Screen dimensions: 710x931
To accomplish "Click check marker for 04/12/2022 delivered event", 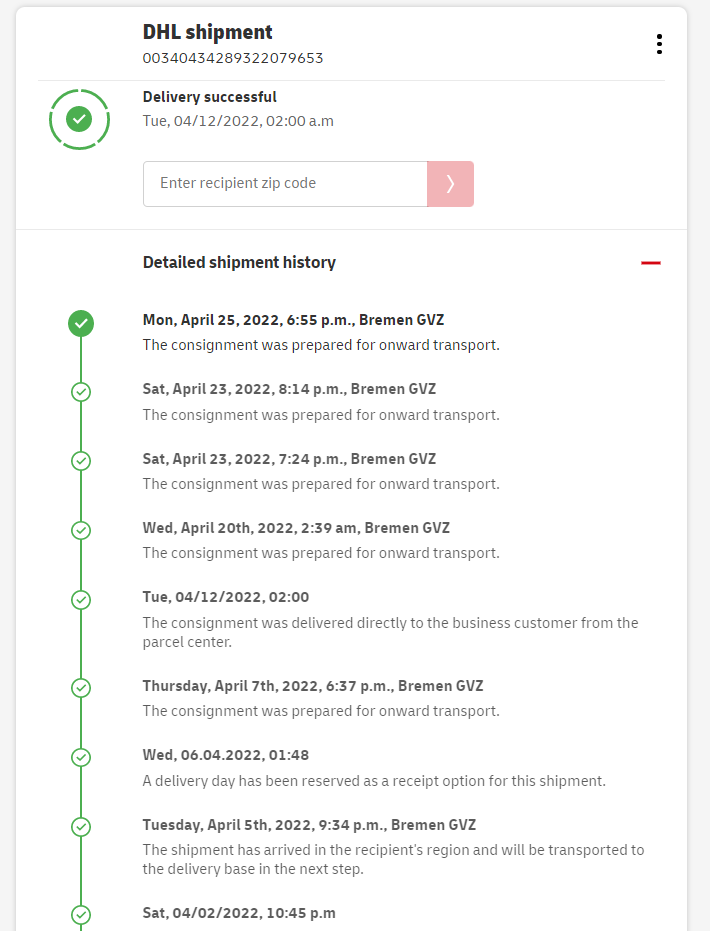I will click(x=81, y=599).
